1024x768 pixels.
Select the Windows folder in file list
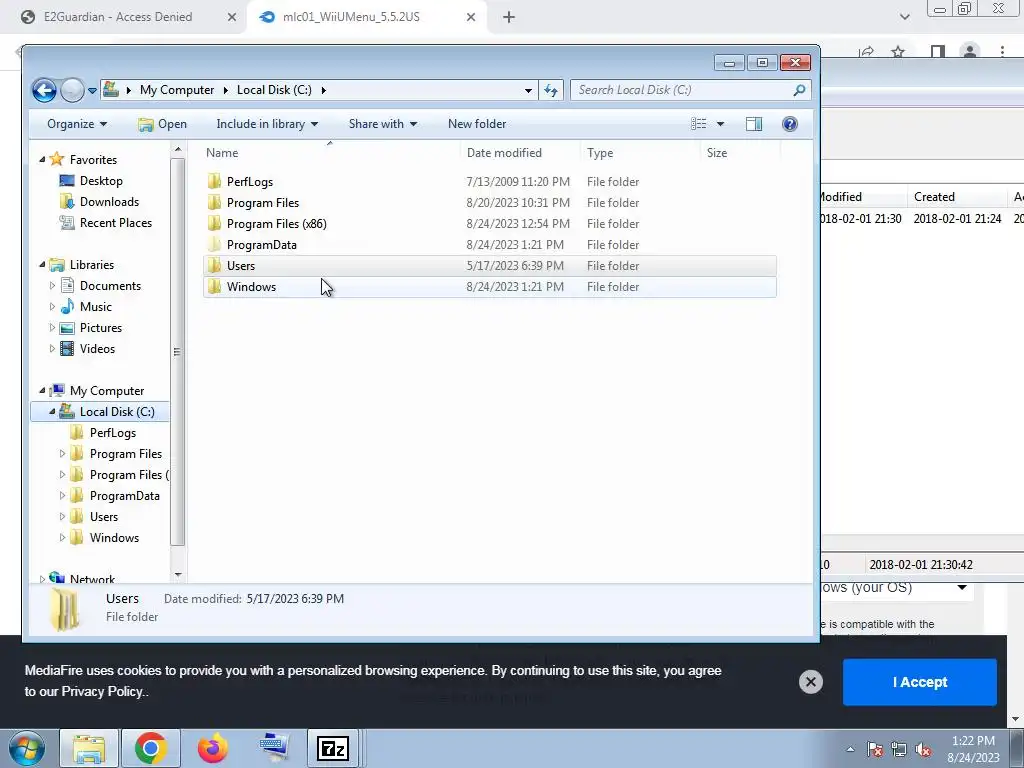point(490,287)
